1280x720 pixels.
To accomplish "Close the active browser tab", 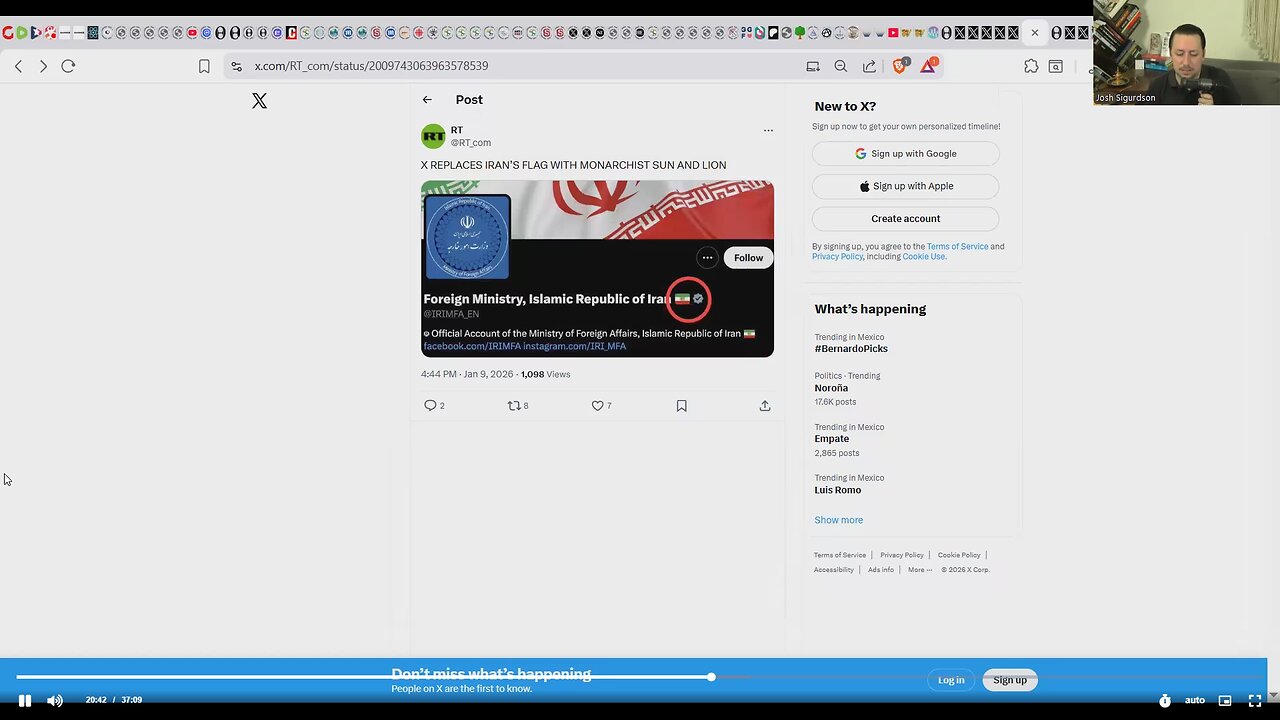I will pos(1035,33).
